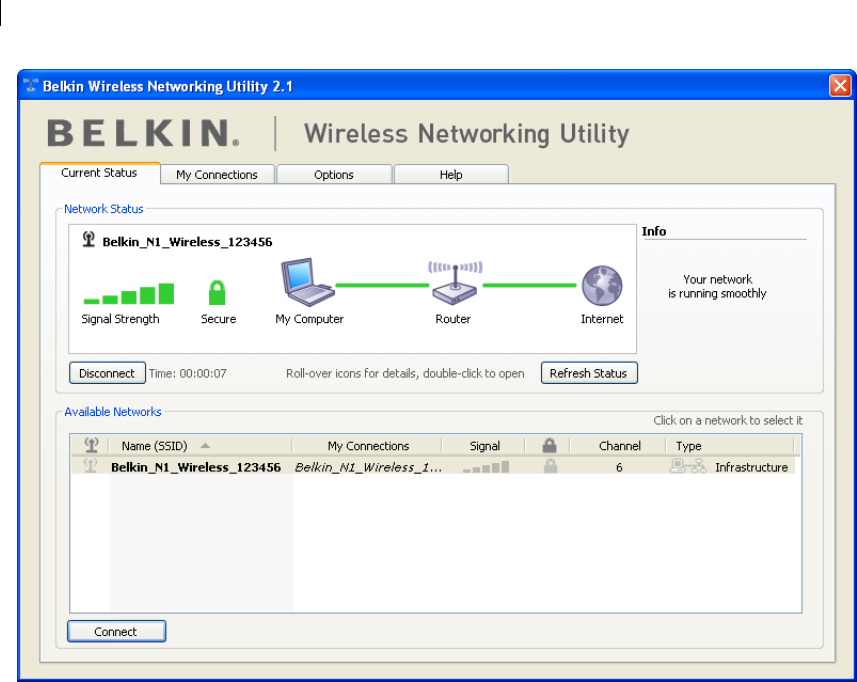The image size is (857, 682).
Task: Click the green Secure padlock icon
Action: point(217,292)
